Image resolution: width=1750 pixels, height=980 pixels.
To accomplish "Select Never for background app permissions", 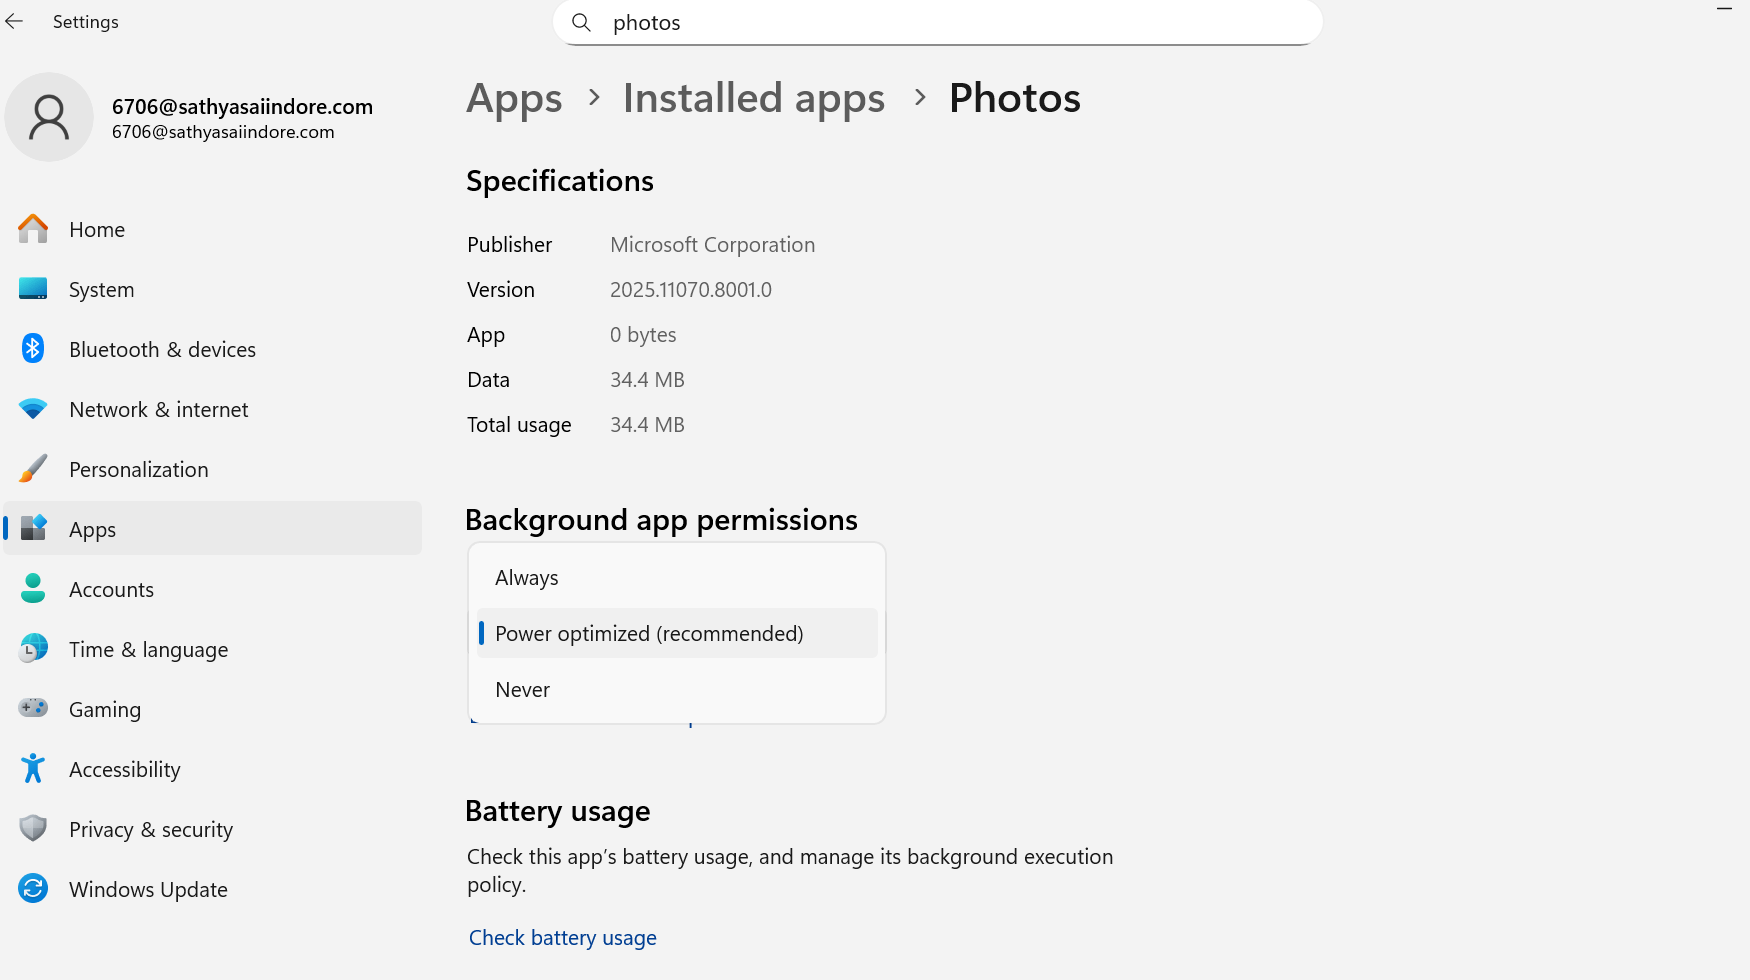I will click(522, 689).
